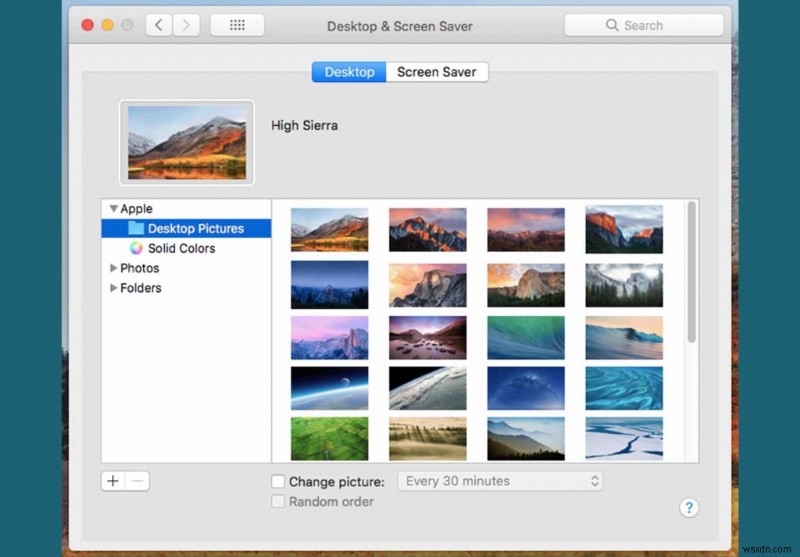Click the Search field
This screenshot has height=557, width=800.
[x=644, y=25]
